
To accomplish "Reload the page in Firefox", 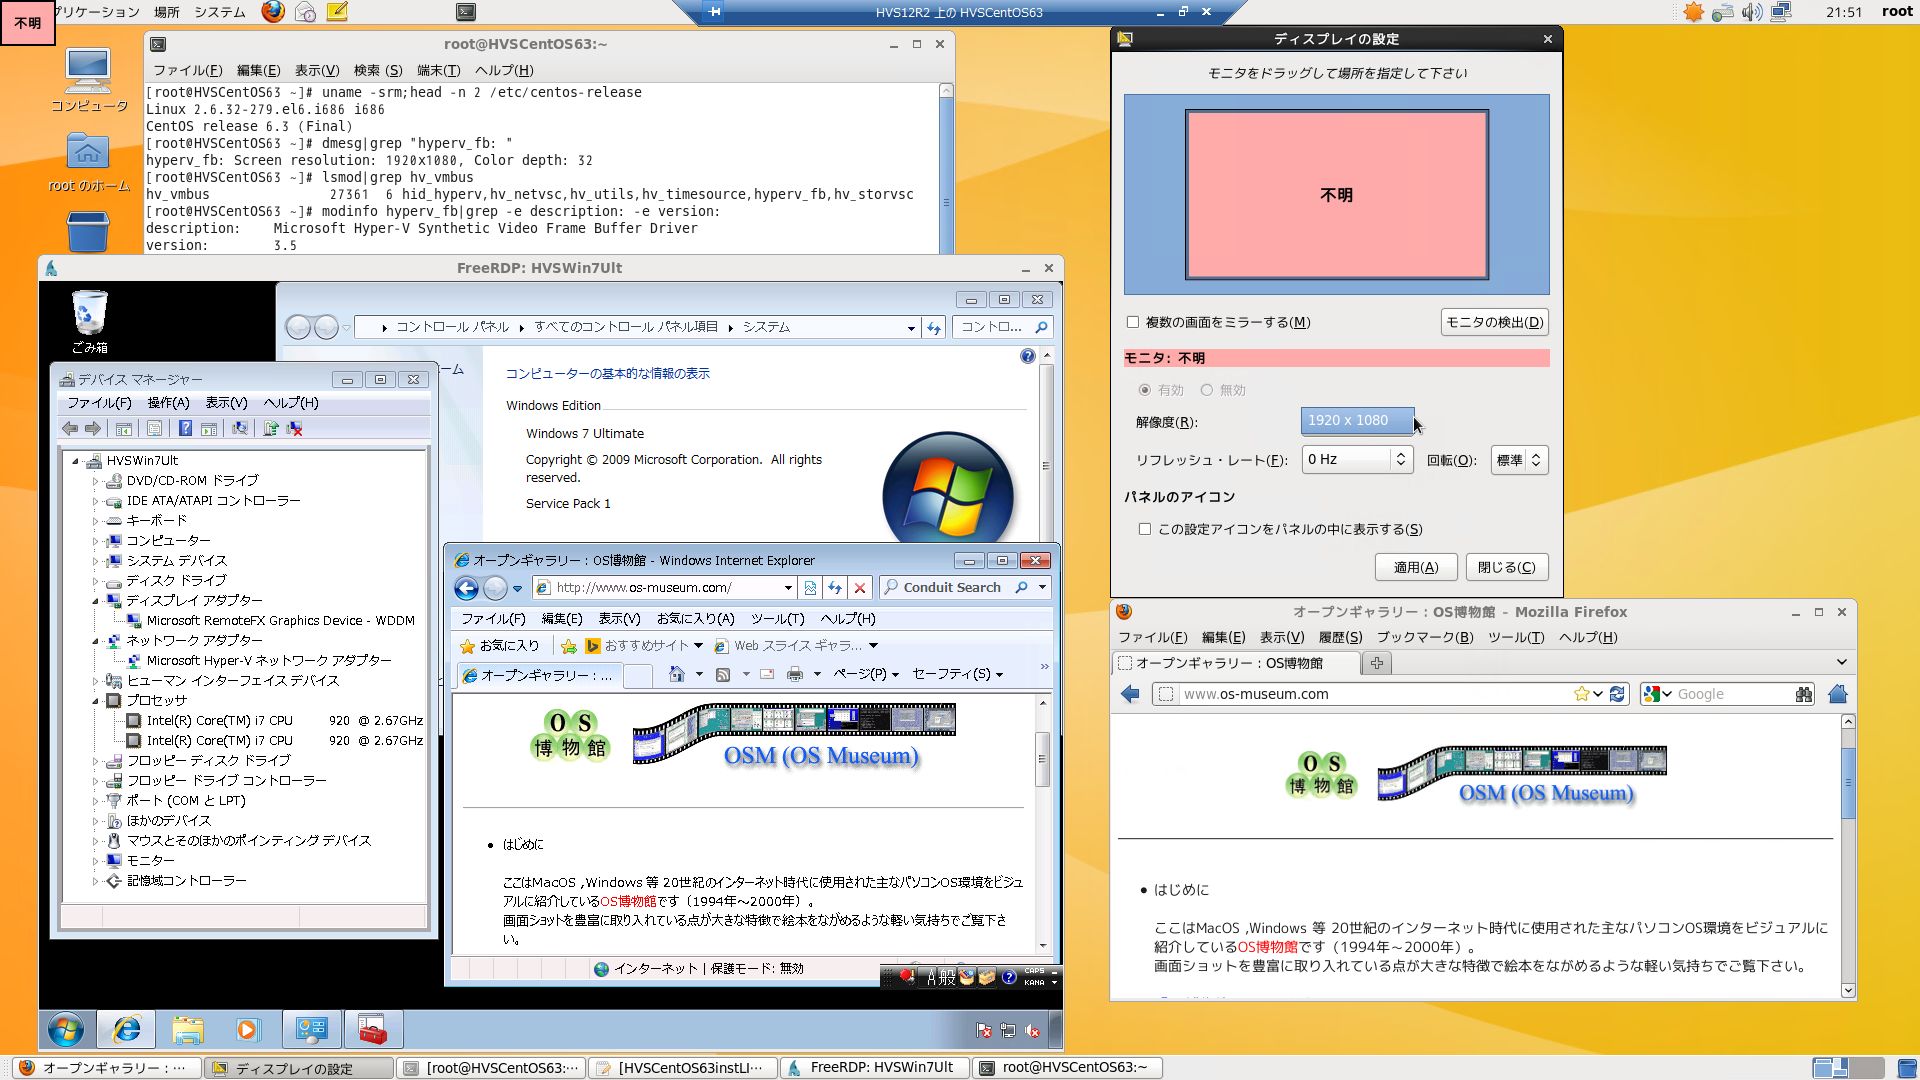I will tap(1617, 694).
